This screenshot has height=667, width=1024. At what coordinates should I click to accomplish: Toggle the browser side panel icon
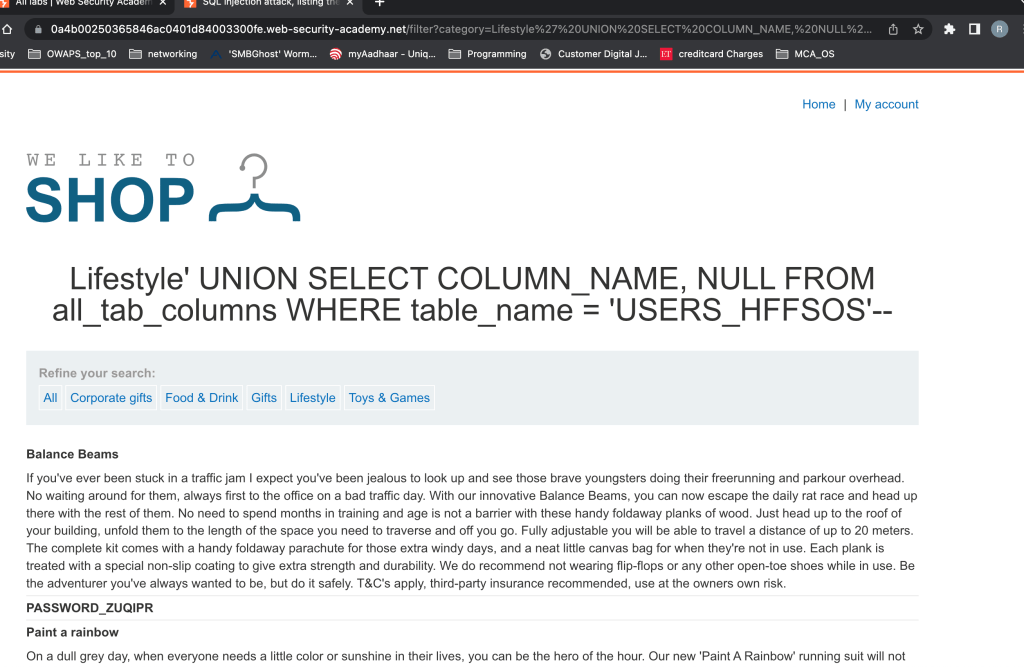tap(974, 29)
